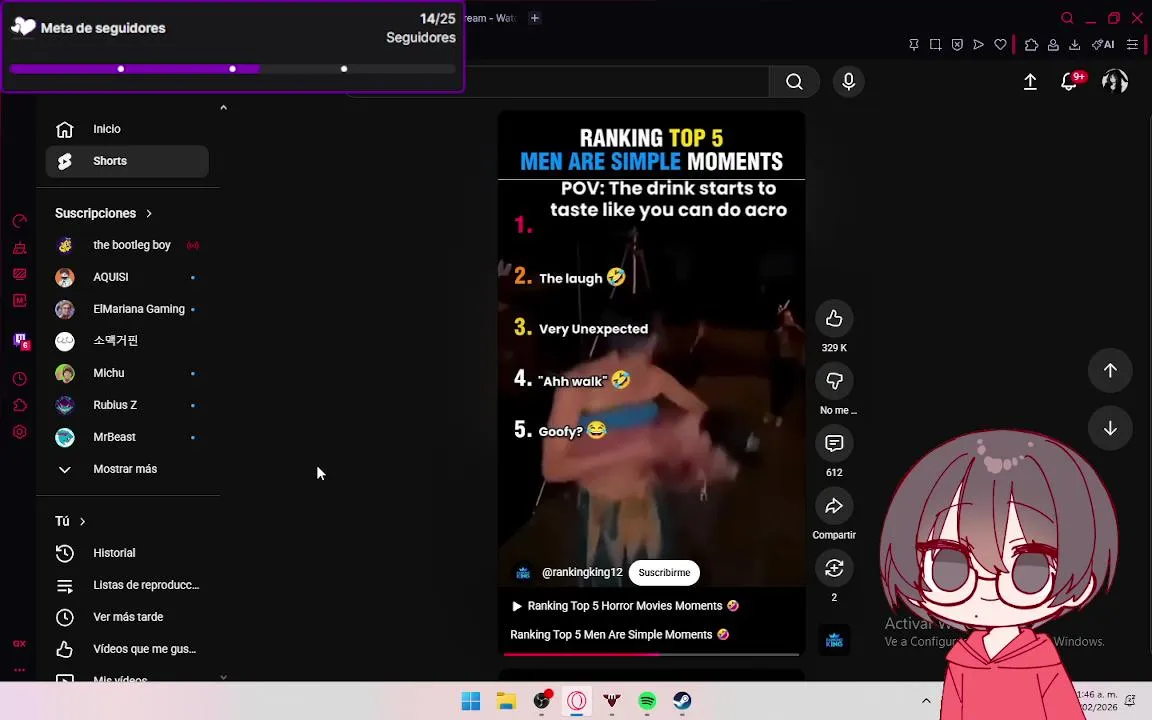The height and width of the screenshot is (720, 1152).
Task: Open OBS Studio from taskbar
Action: coord(541,701)
